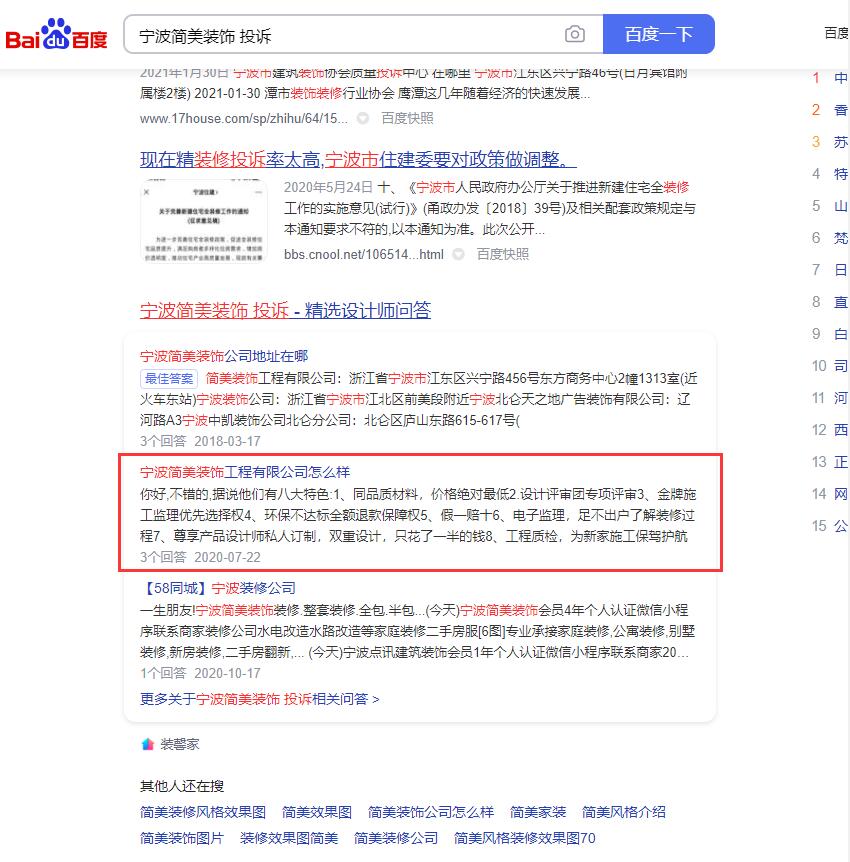Open camera image search icon
Screen dimensions: 850x862
coord(575,34)
